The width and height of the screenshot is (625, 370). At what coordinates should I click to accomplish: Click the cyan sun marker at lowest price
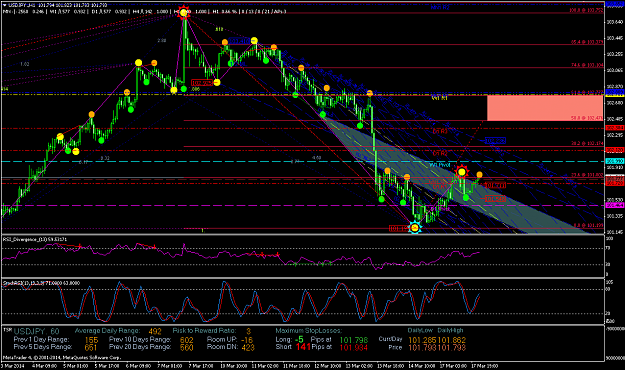[415, 228]
